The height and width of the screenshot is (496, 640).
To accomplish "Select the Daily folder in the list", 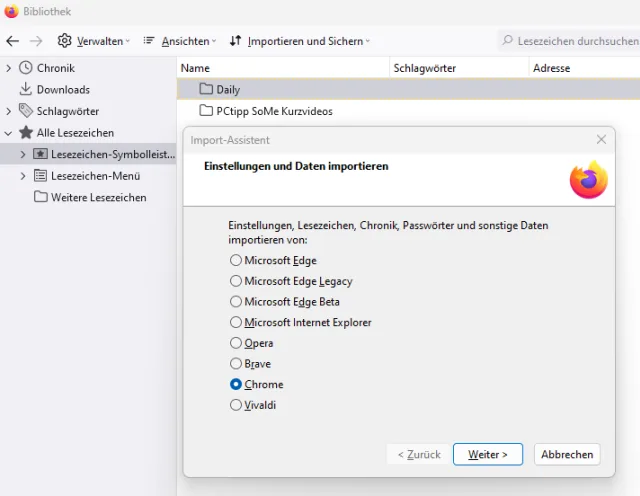I will pos(228,90).
